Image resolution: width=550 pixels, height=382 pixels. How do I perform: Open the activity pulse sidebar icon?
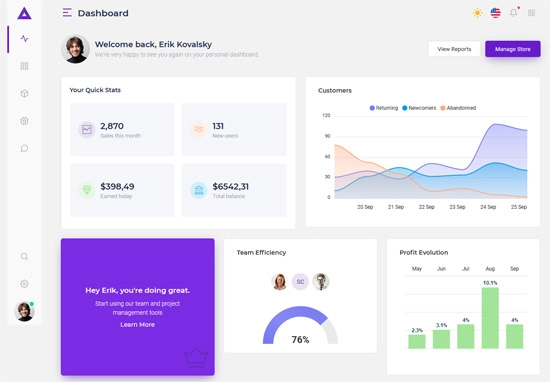pyautogui.click(x=24, y=39)
